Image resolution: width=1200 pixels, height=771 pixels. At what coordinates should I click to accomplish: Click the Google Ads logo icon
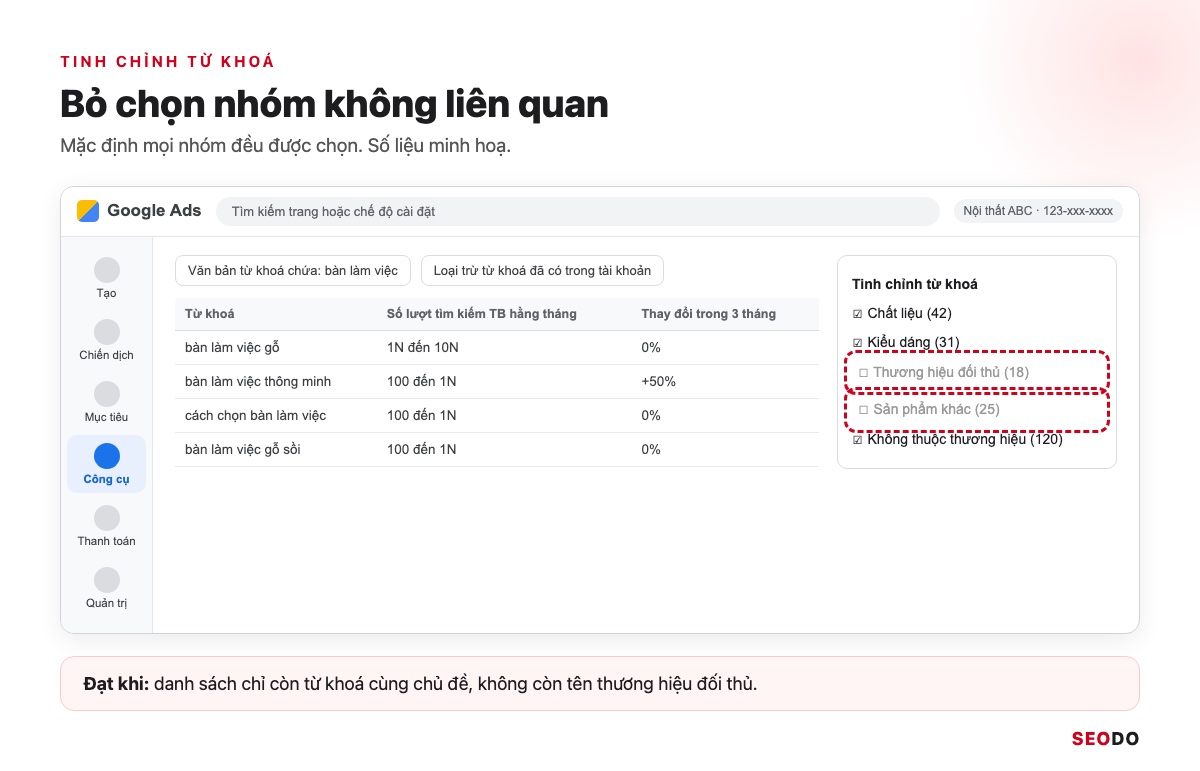click(x=88, y=211)
